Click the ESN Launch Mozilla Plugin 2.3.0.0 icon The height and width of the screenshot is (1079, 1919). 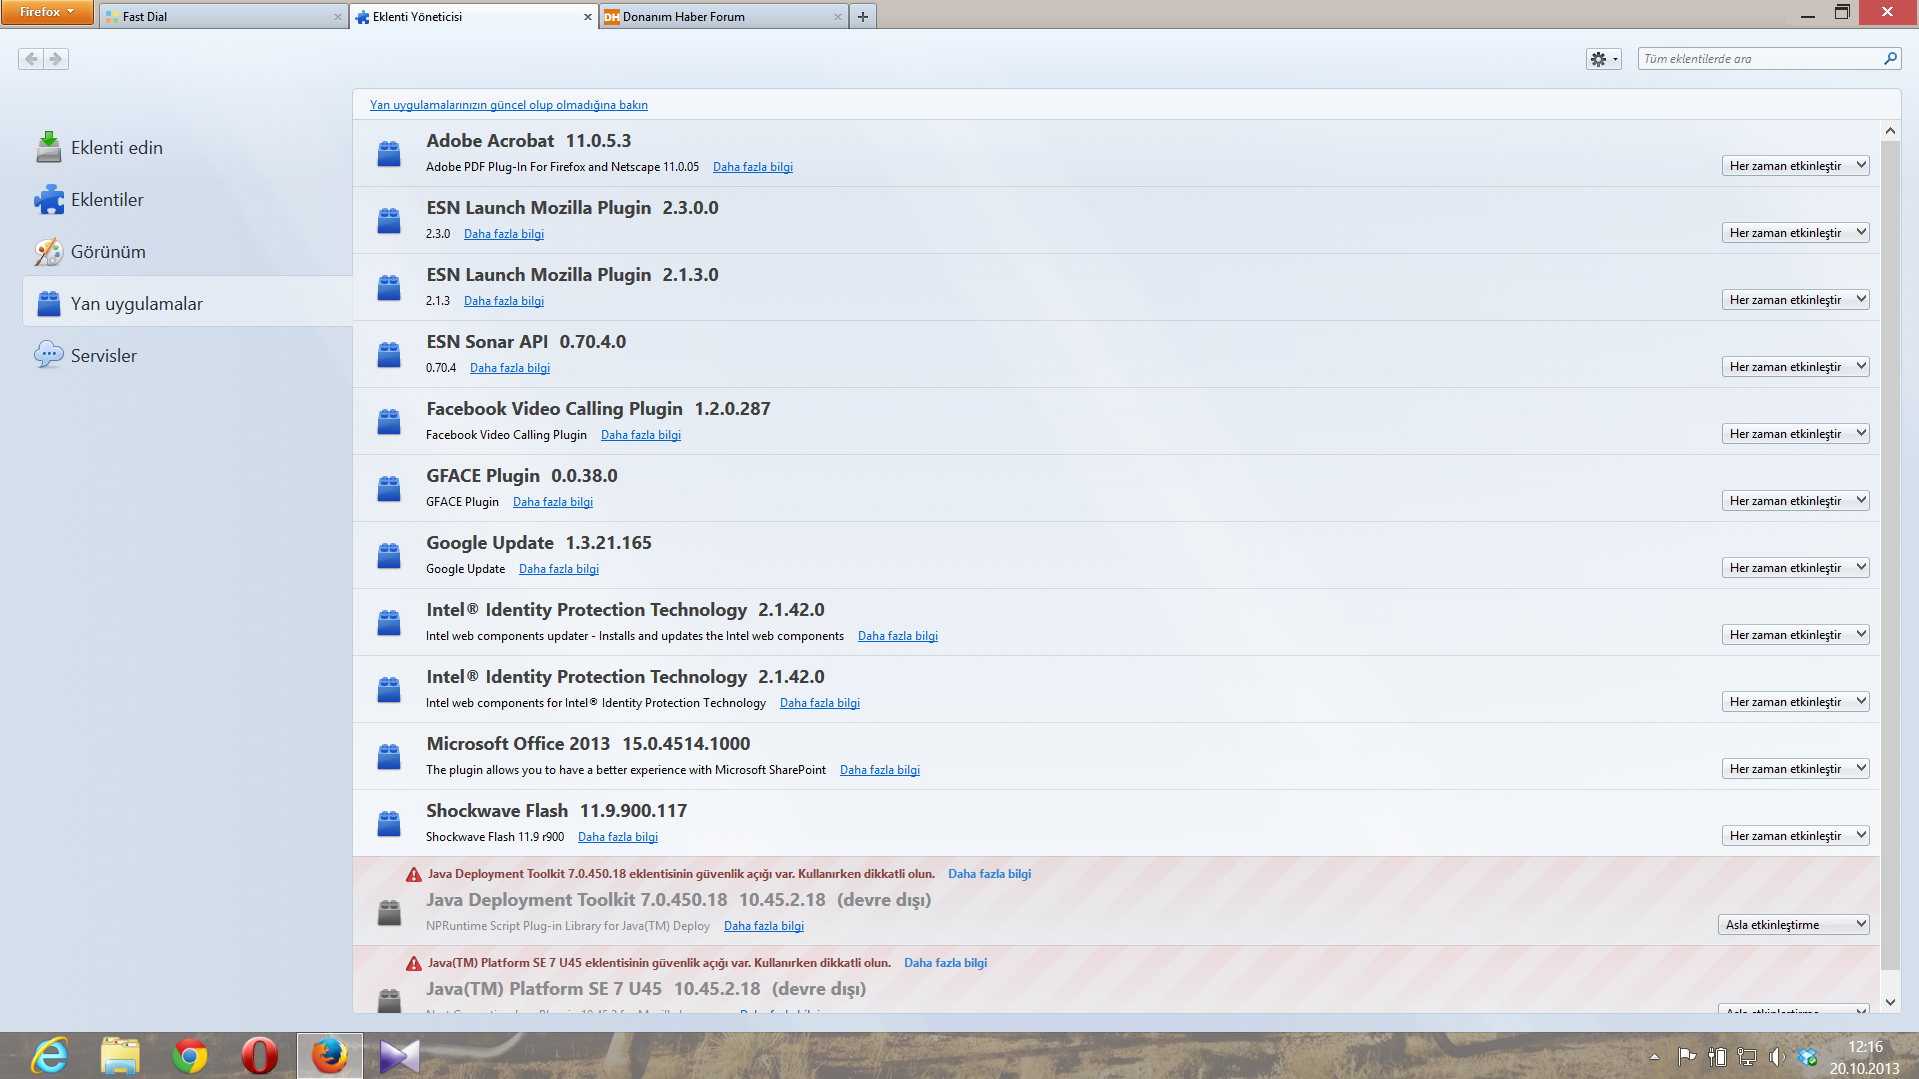pyautogui.click(x=389, y=220)
